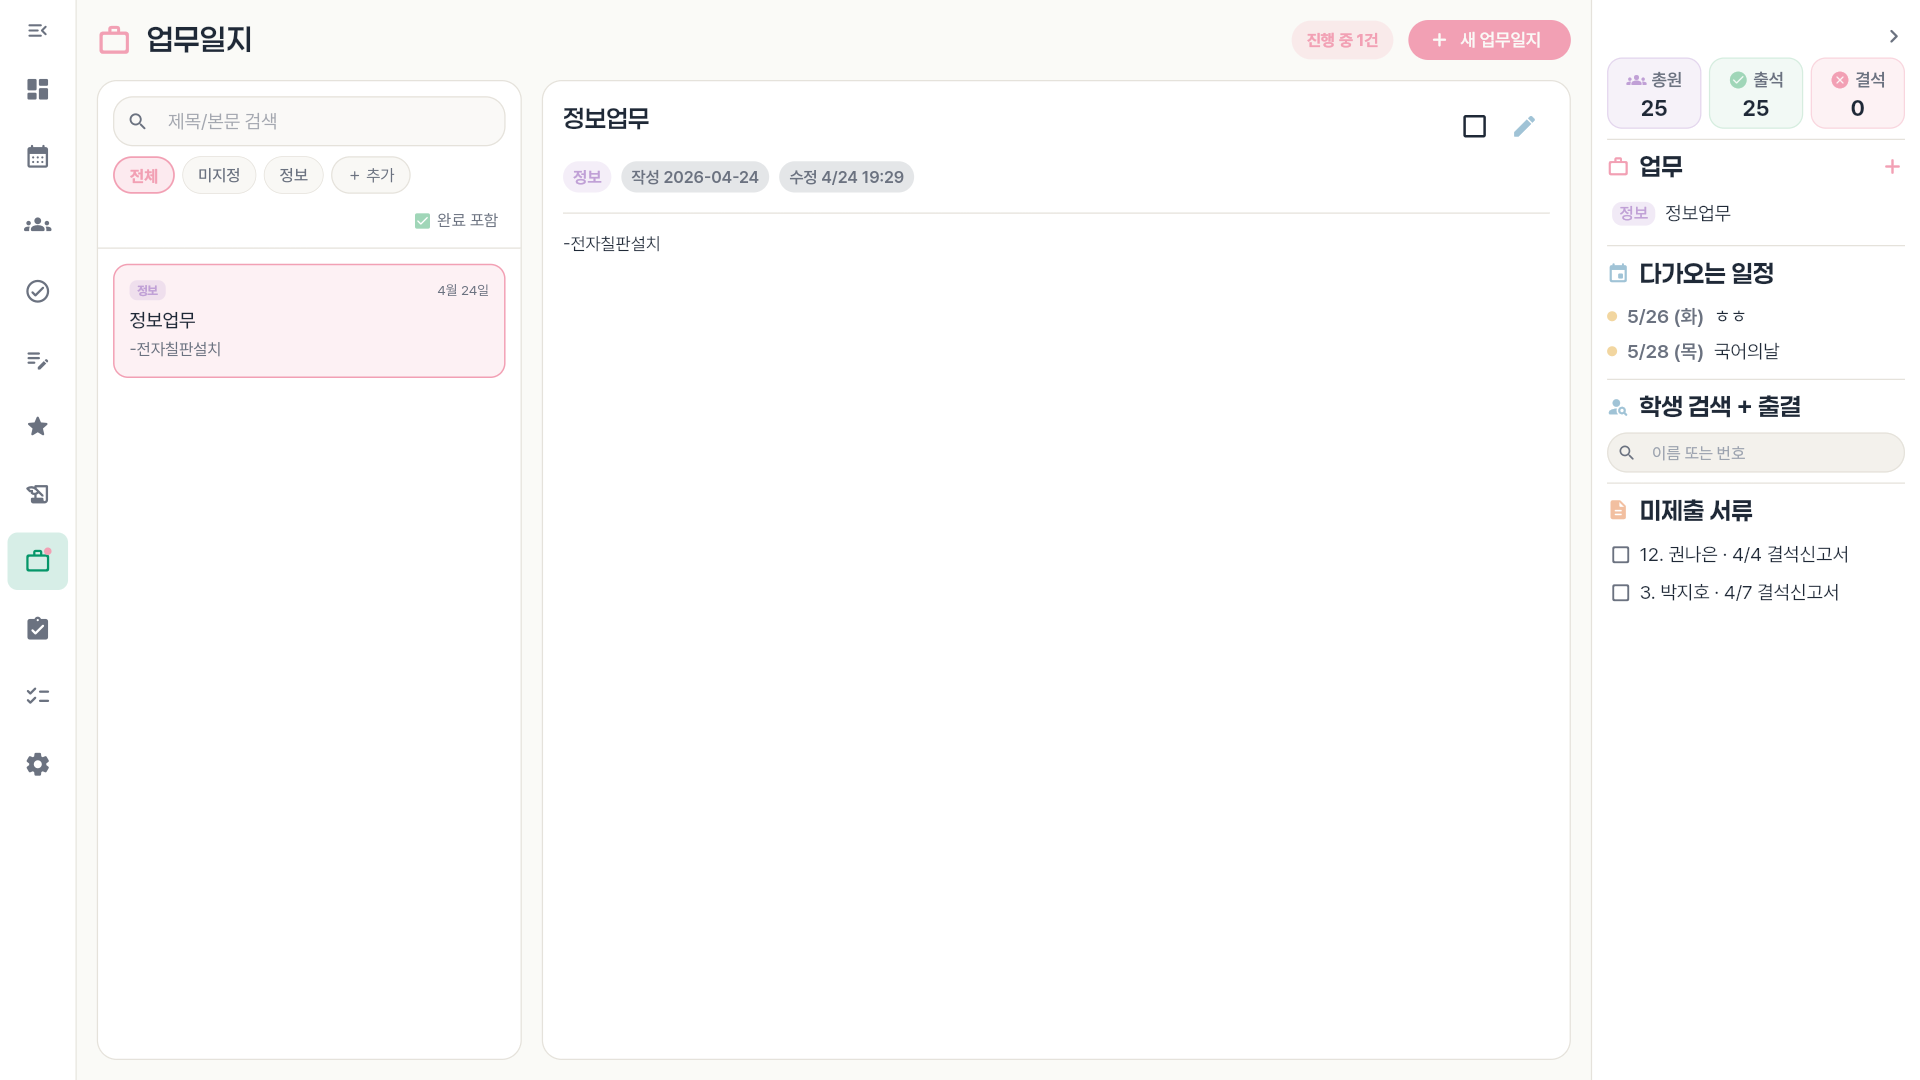Open the circled checkmark sidebar icon
This screenshot has width=1920, height=1080.
pos(37,291)
